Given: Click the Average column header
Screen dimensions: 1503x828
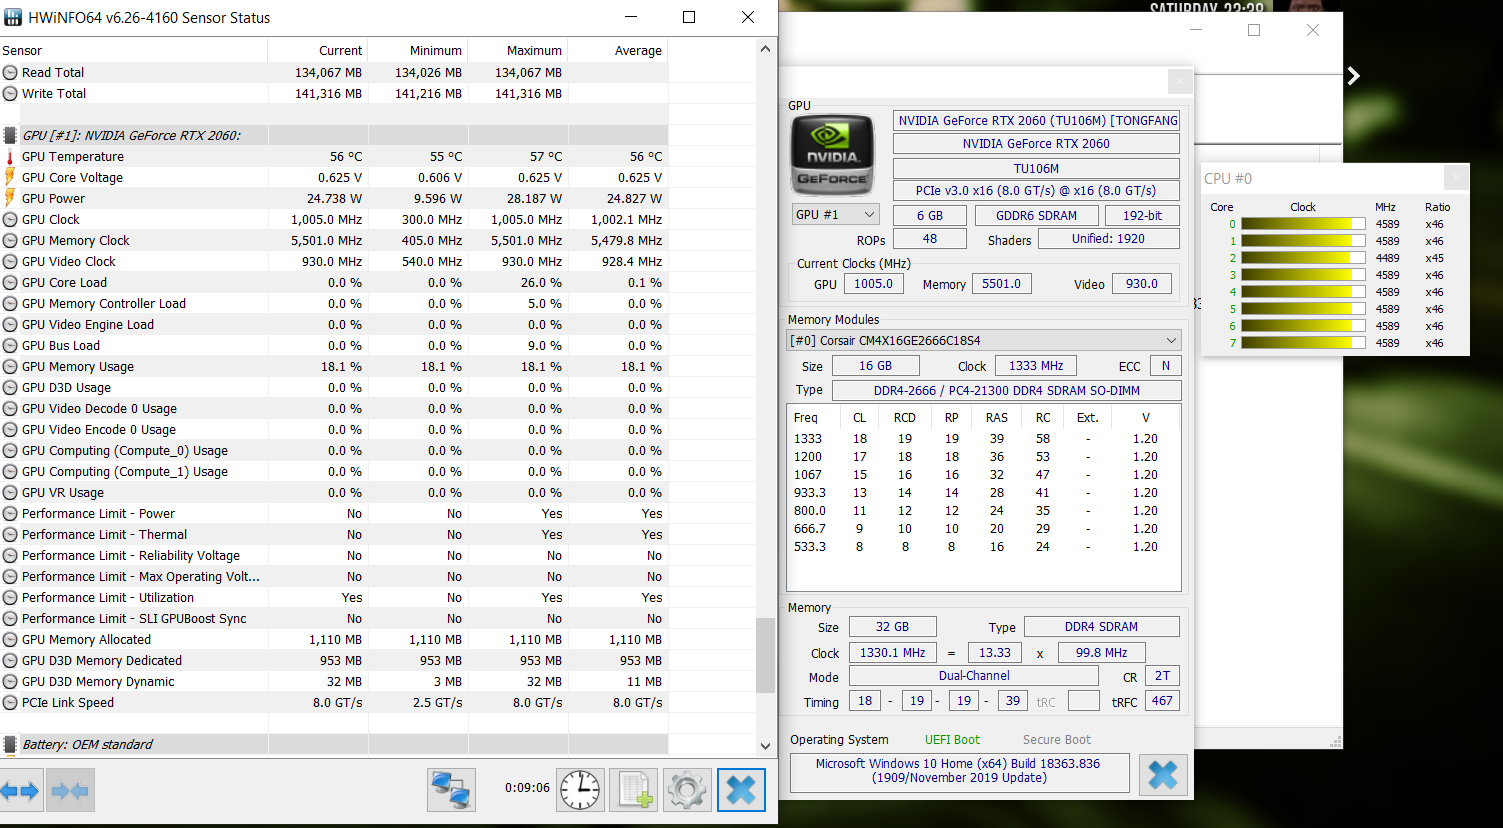Looking at the screenshot, I should (618, 51).
